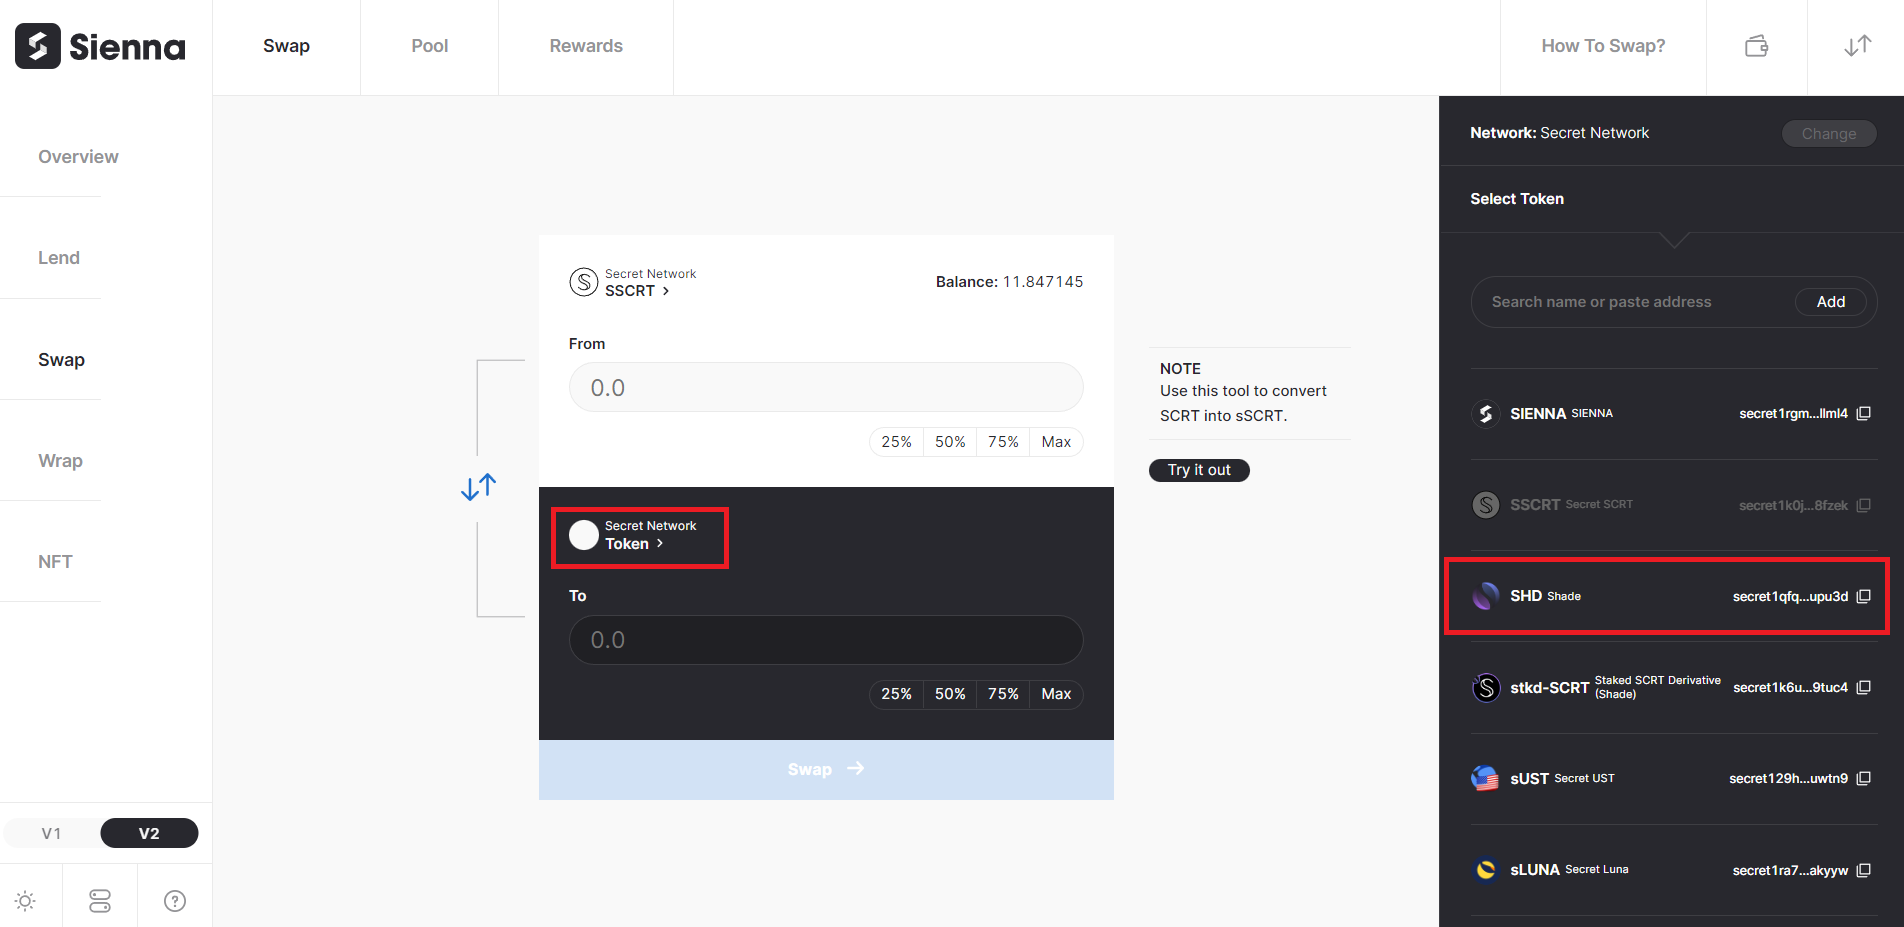Select 25% in From section
Screen dimensions: 1904x927
click(896, 442)
